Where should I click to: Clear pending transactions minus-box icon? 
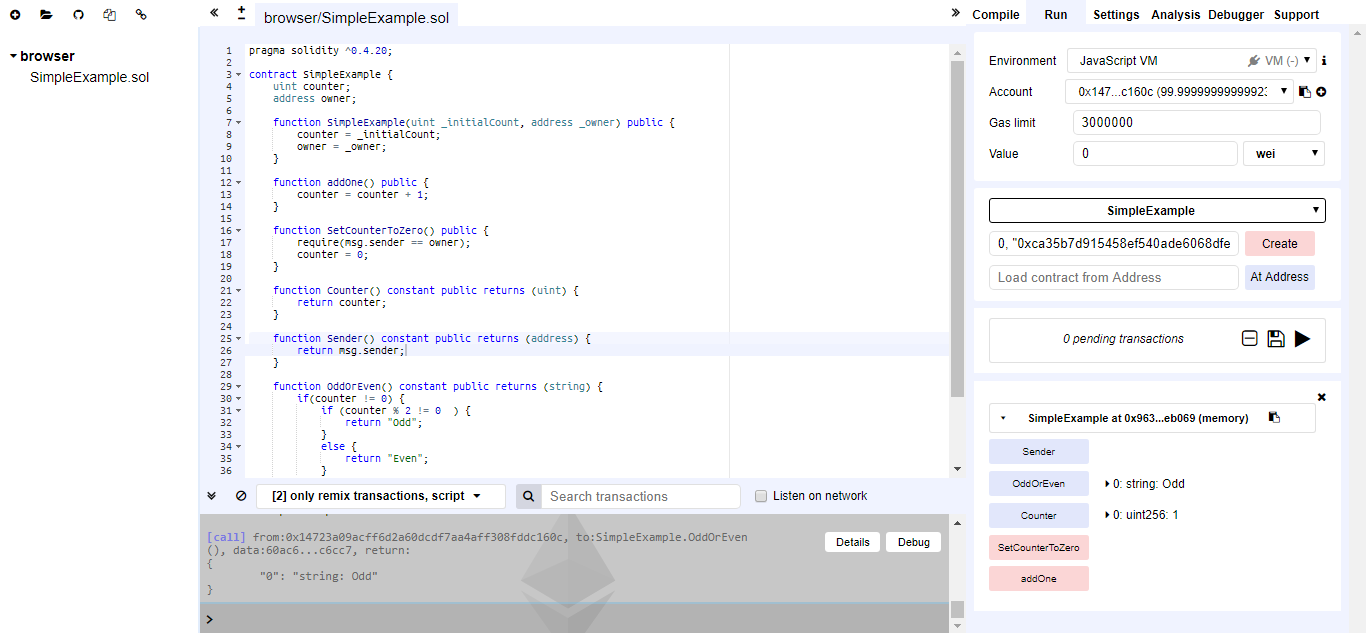coord(1250,339)
